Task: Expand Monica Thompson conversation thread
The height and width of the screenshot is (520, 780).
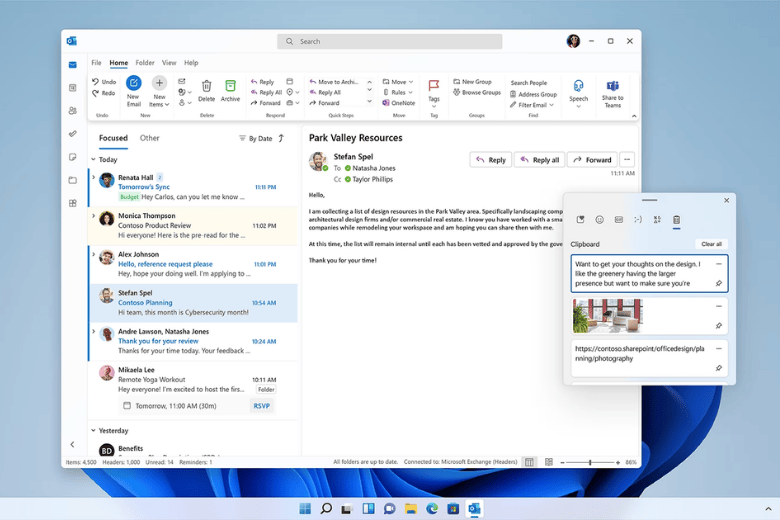Action: (x=93, y=215)
